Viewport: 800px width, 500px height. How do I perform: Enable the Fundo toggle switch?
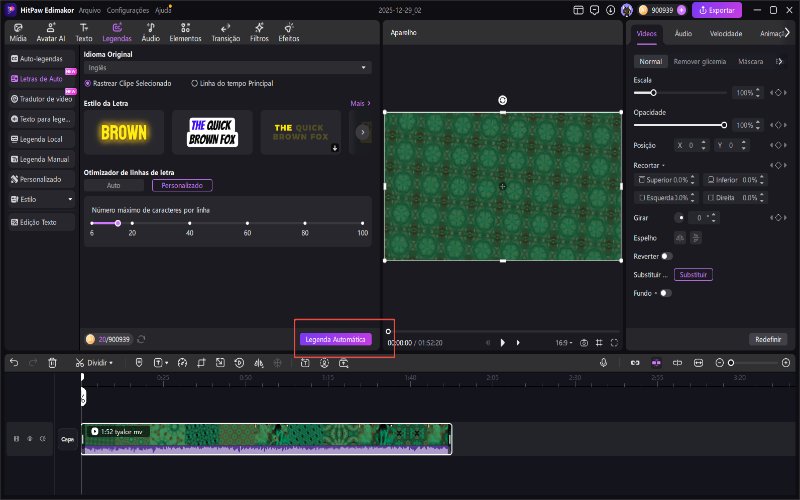point(664,293)
